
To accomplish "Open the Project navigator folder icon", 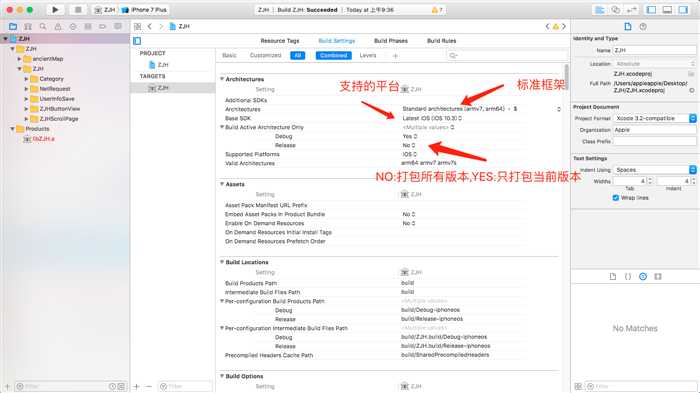I will (13, 26).
